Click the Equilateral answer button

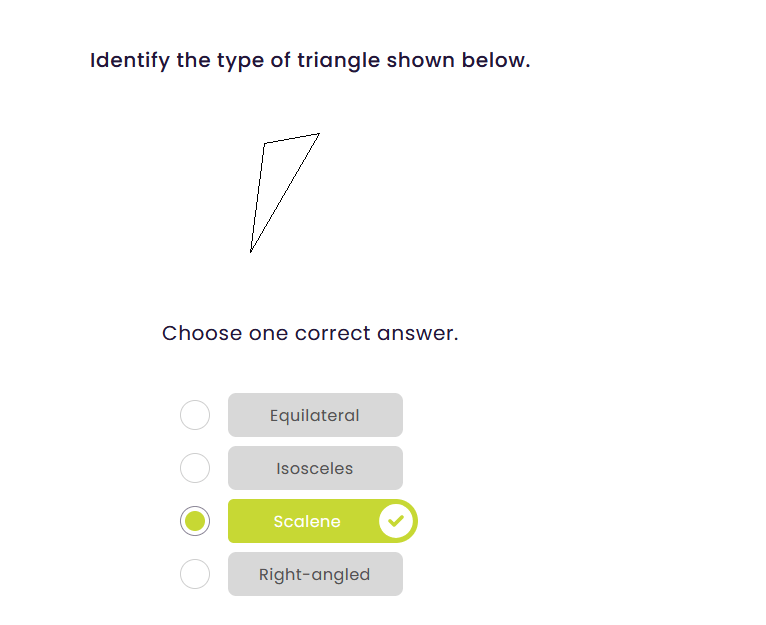[315, 415]
